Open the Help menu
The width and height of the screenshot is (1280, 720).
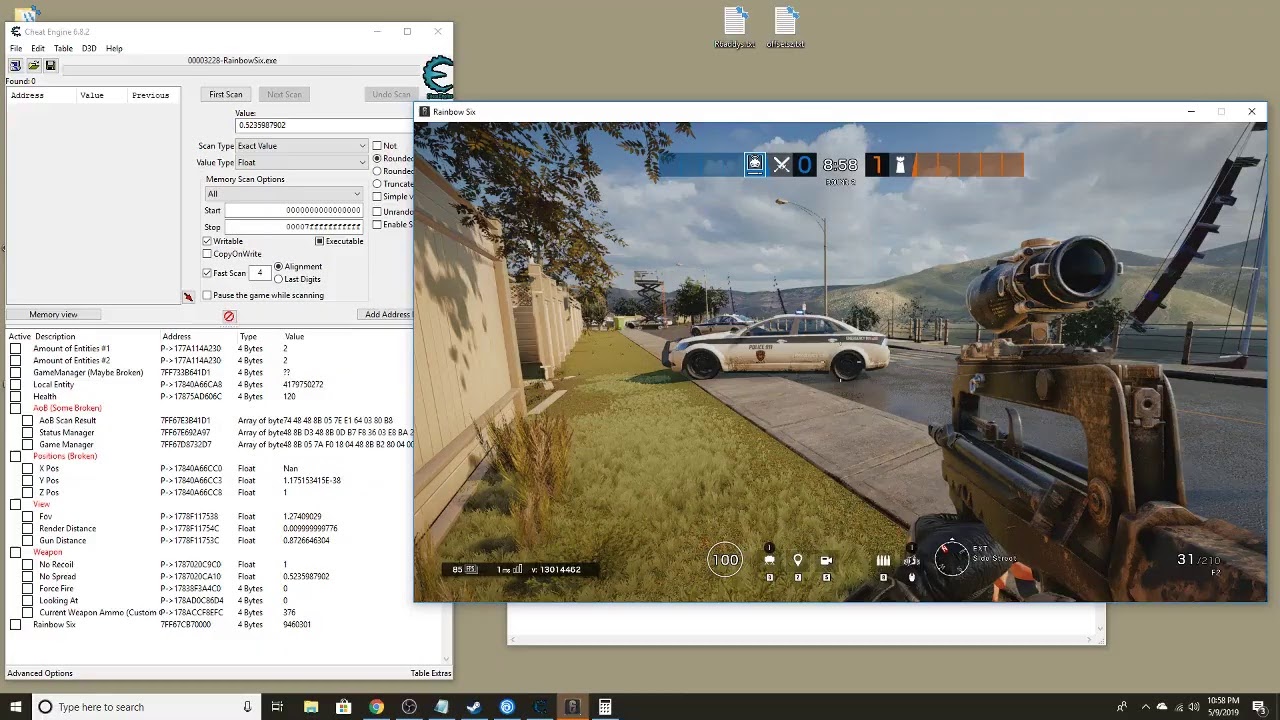click(114, 48)
